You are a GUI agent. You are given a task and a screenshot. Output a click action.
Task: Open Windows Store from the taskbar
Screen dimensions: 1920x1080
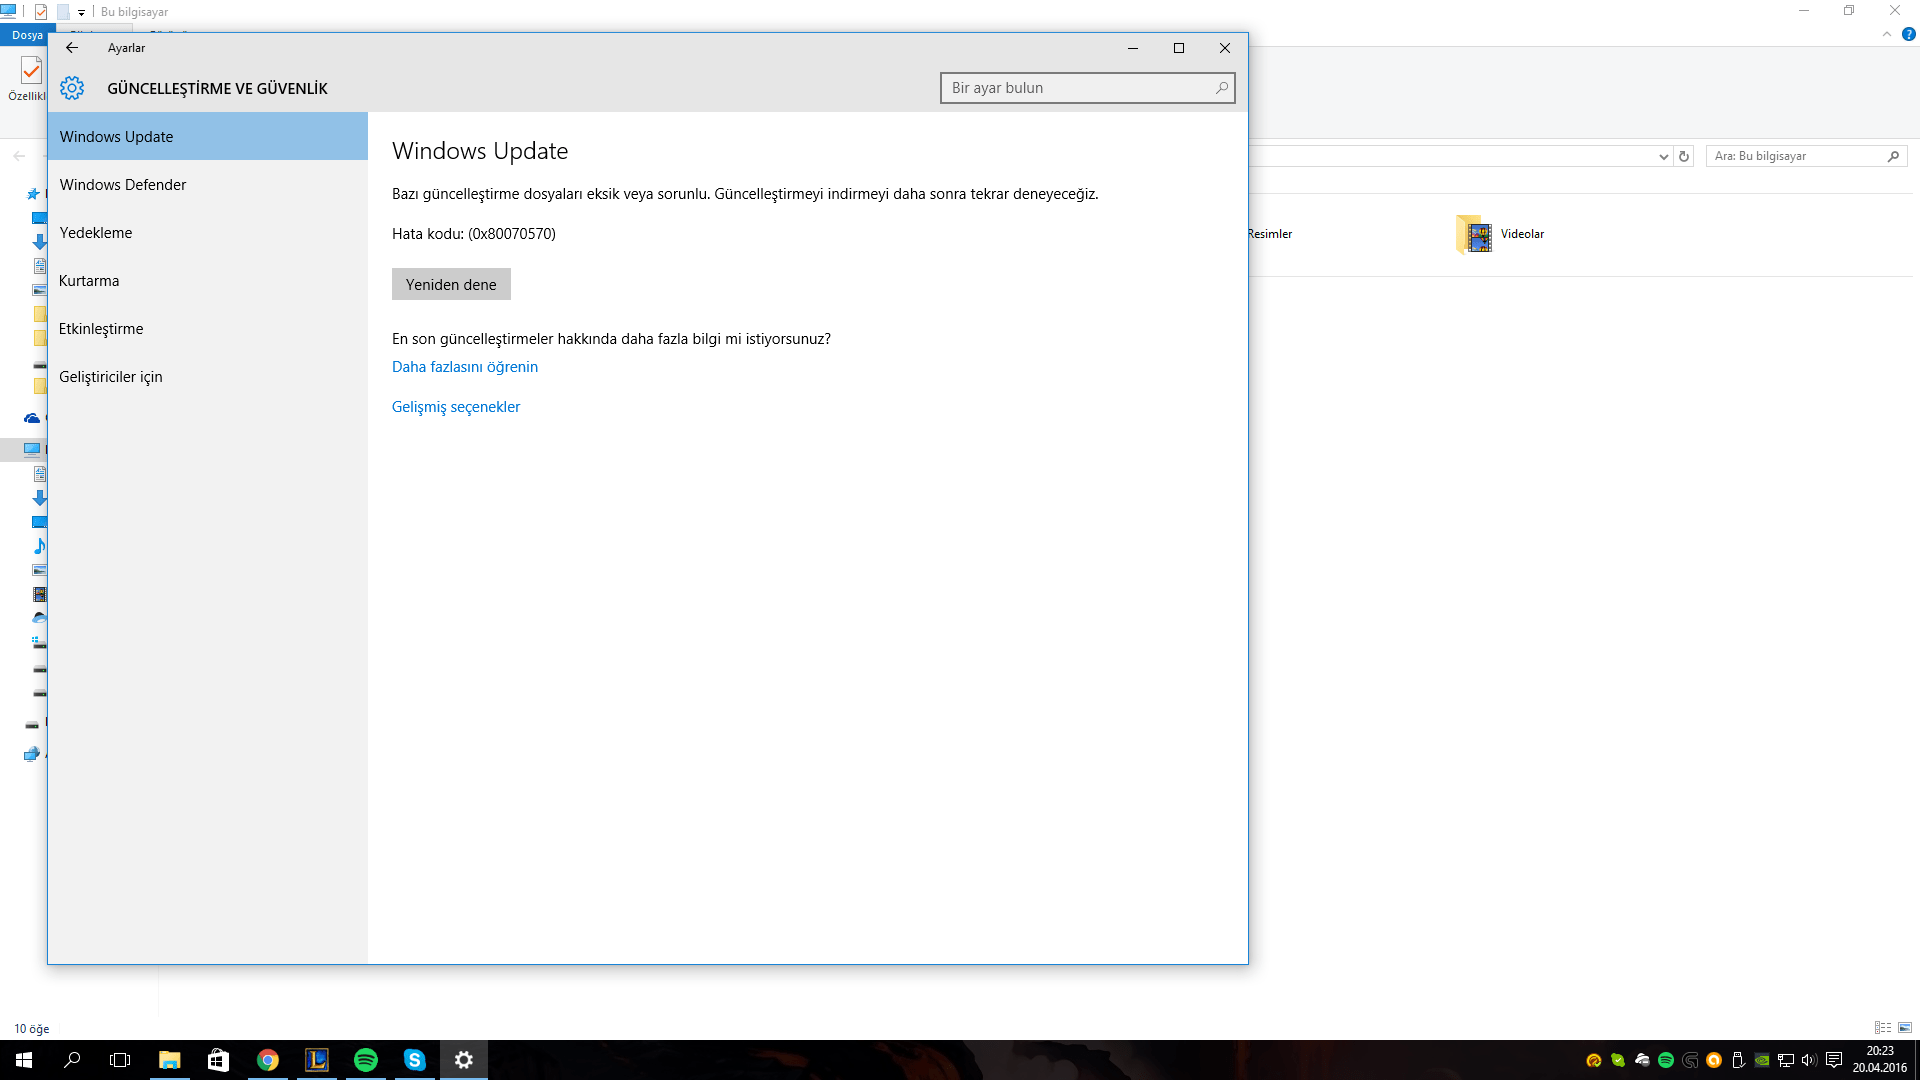218,1060
